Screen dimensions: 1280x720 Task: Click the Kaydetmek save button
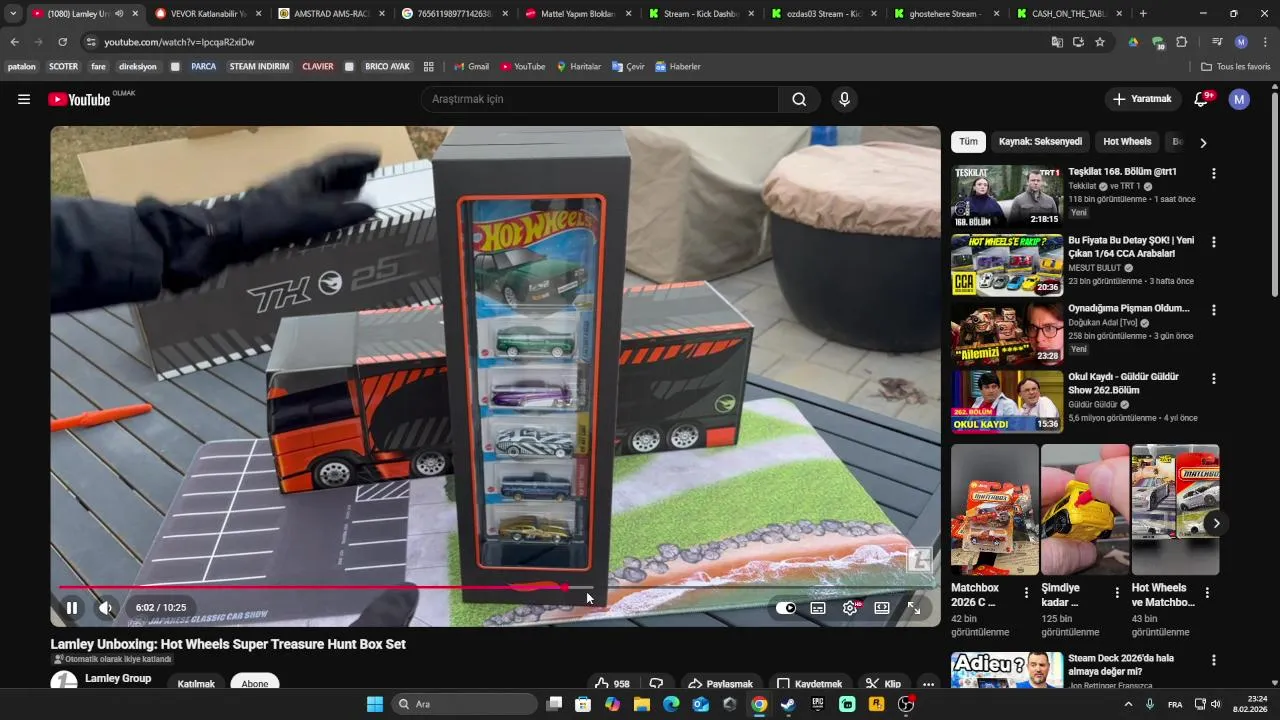[810, 684]
